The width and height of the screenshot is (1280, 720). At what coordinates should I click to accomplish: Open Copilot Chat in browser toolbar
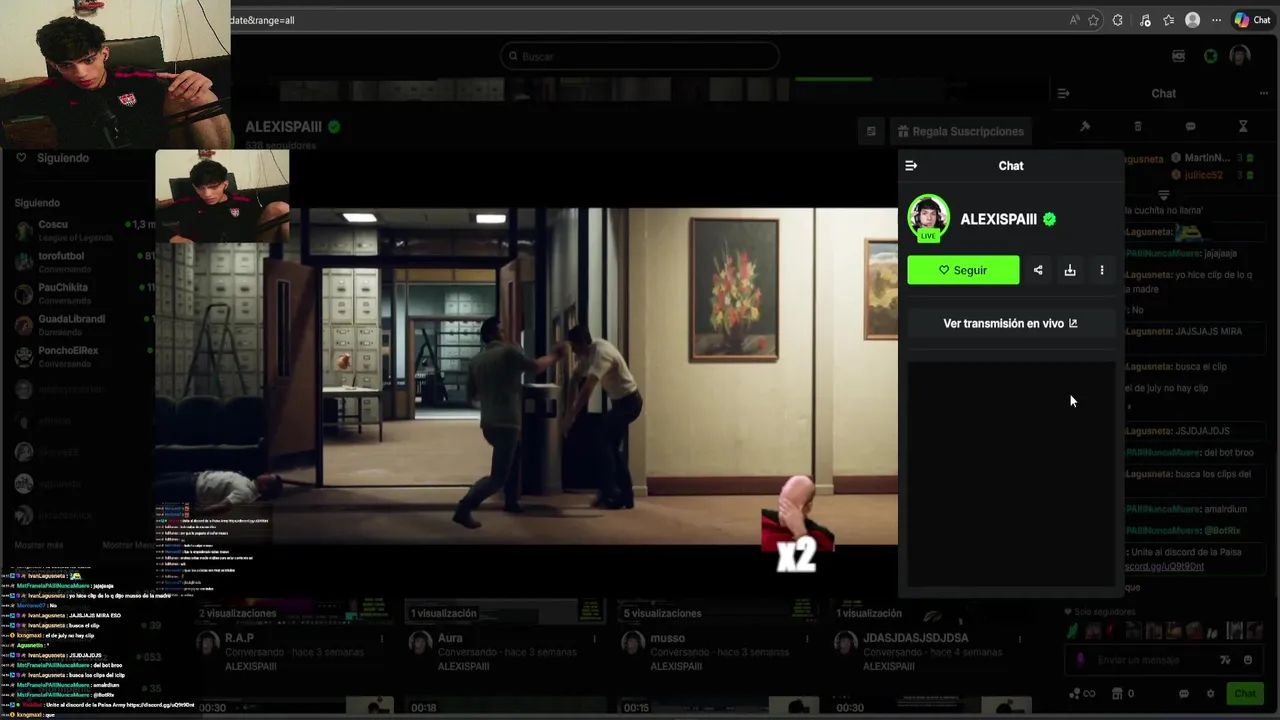coord(1252,20)
